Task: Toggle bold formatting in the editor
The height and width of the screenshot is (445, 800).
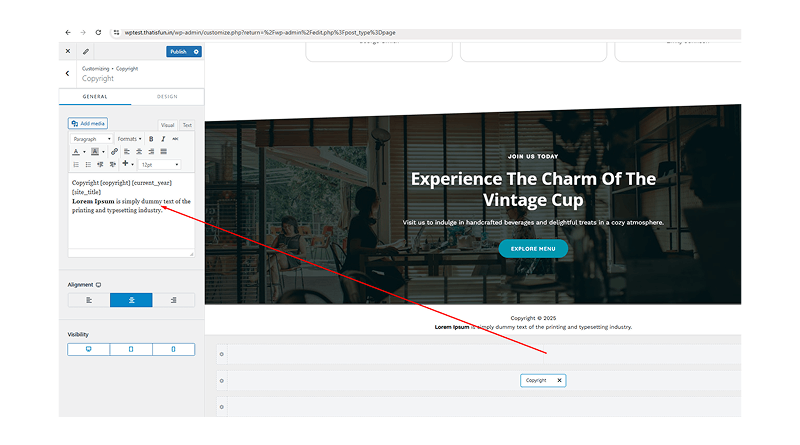Action: click(151, 139)
